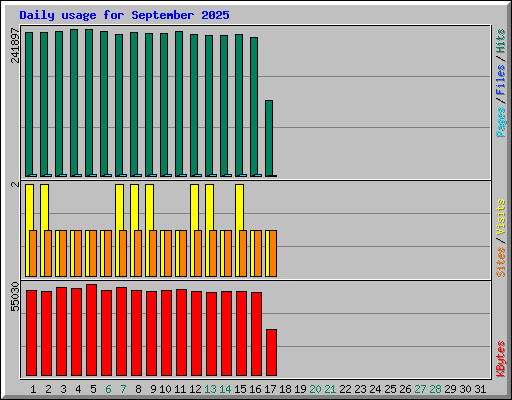Click the Visits legend label
Image resolution: width=512 pixels, height=400 pixels.
500,217
